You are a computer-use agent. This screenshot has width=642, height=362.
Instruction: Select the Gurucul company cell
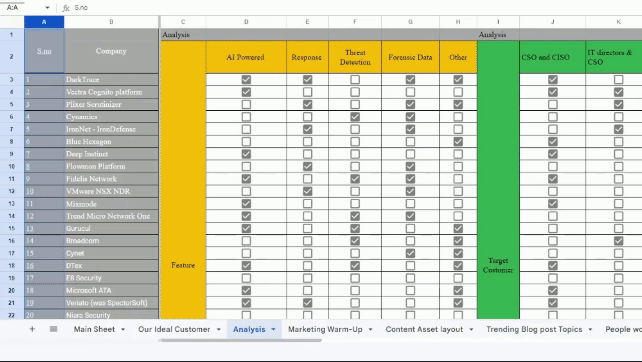coord(111,229)
